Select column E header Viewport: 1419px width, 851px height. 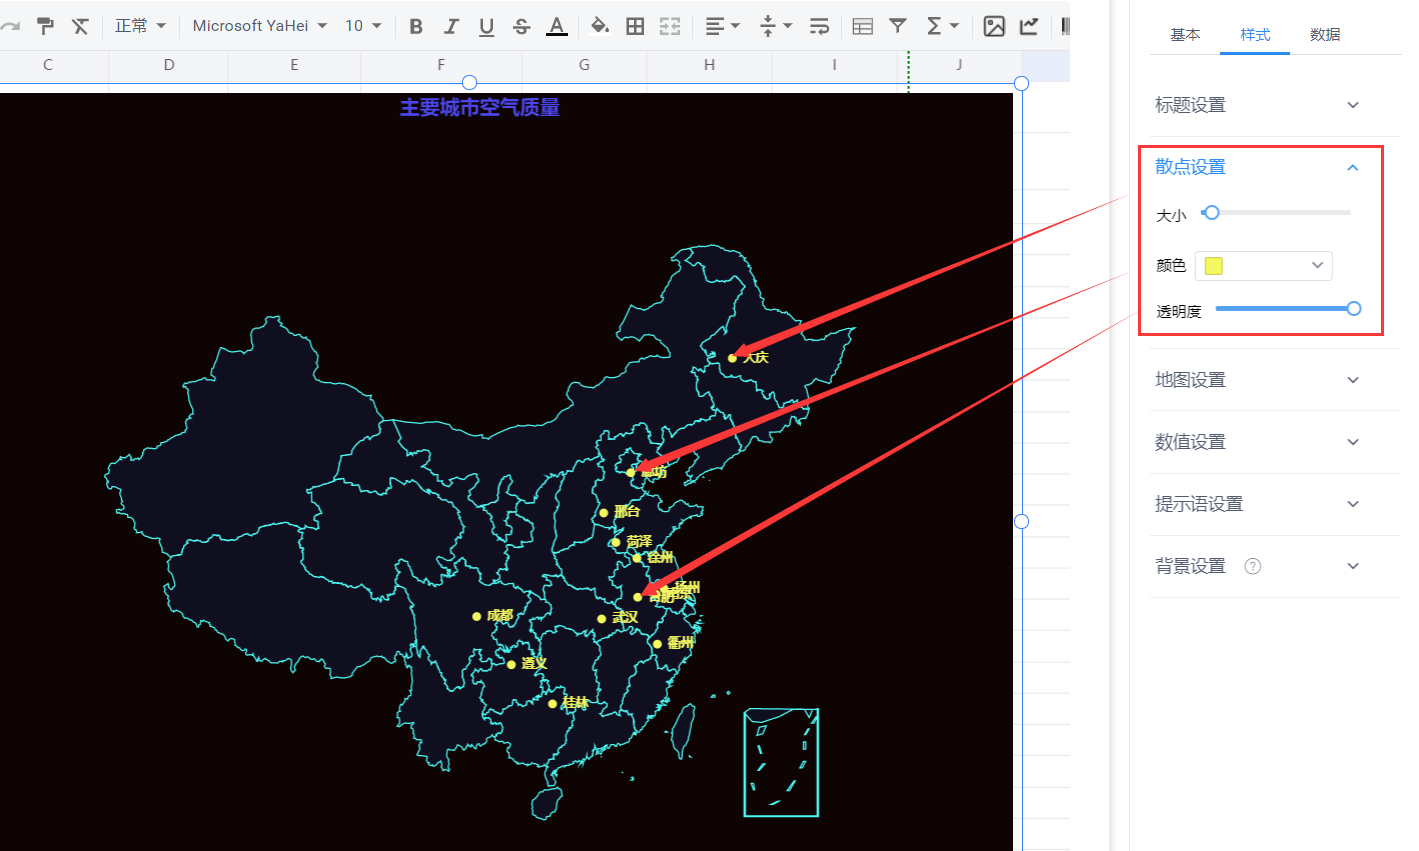[294, 65]
